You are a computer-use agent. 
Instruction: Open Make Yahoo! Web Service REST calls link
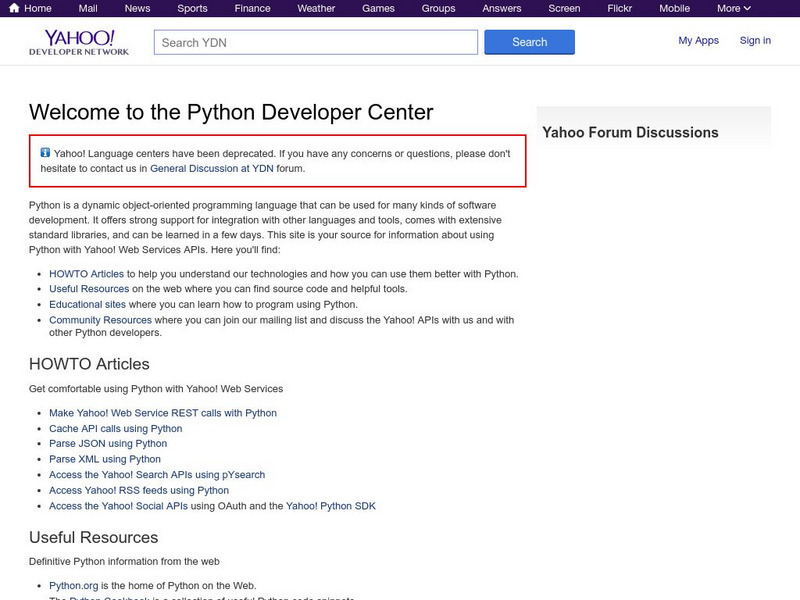(163, 413)
